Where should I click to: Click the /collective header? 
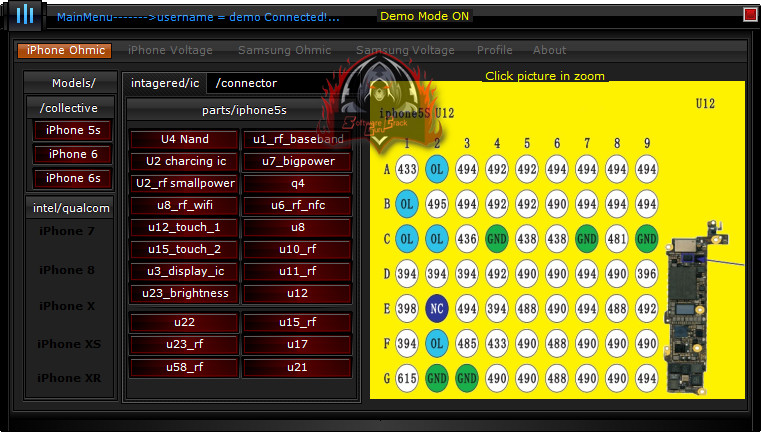[x=69, y=108]
